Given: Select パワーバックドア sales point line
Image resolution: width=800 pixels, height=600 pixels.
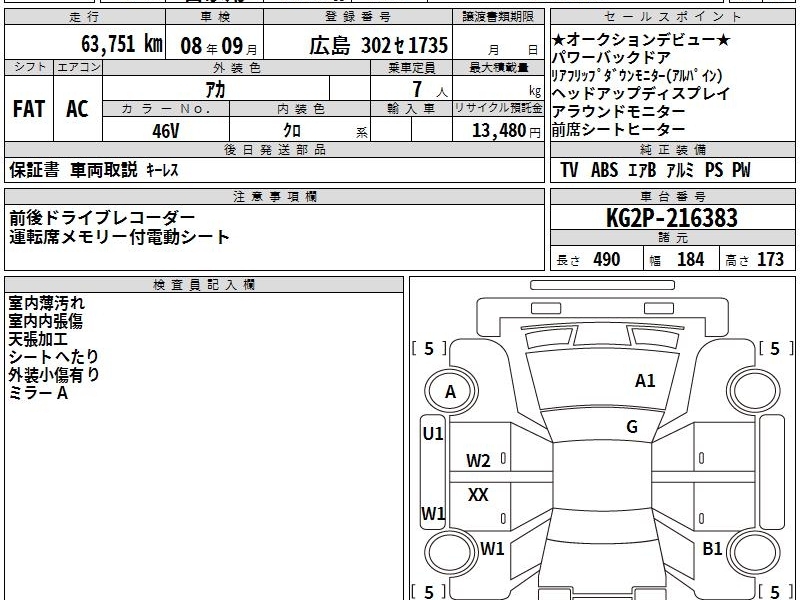Looking at the screenshot, I should coord(611,57).
